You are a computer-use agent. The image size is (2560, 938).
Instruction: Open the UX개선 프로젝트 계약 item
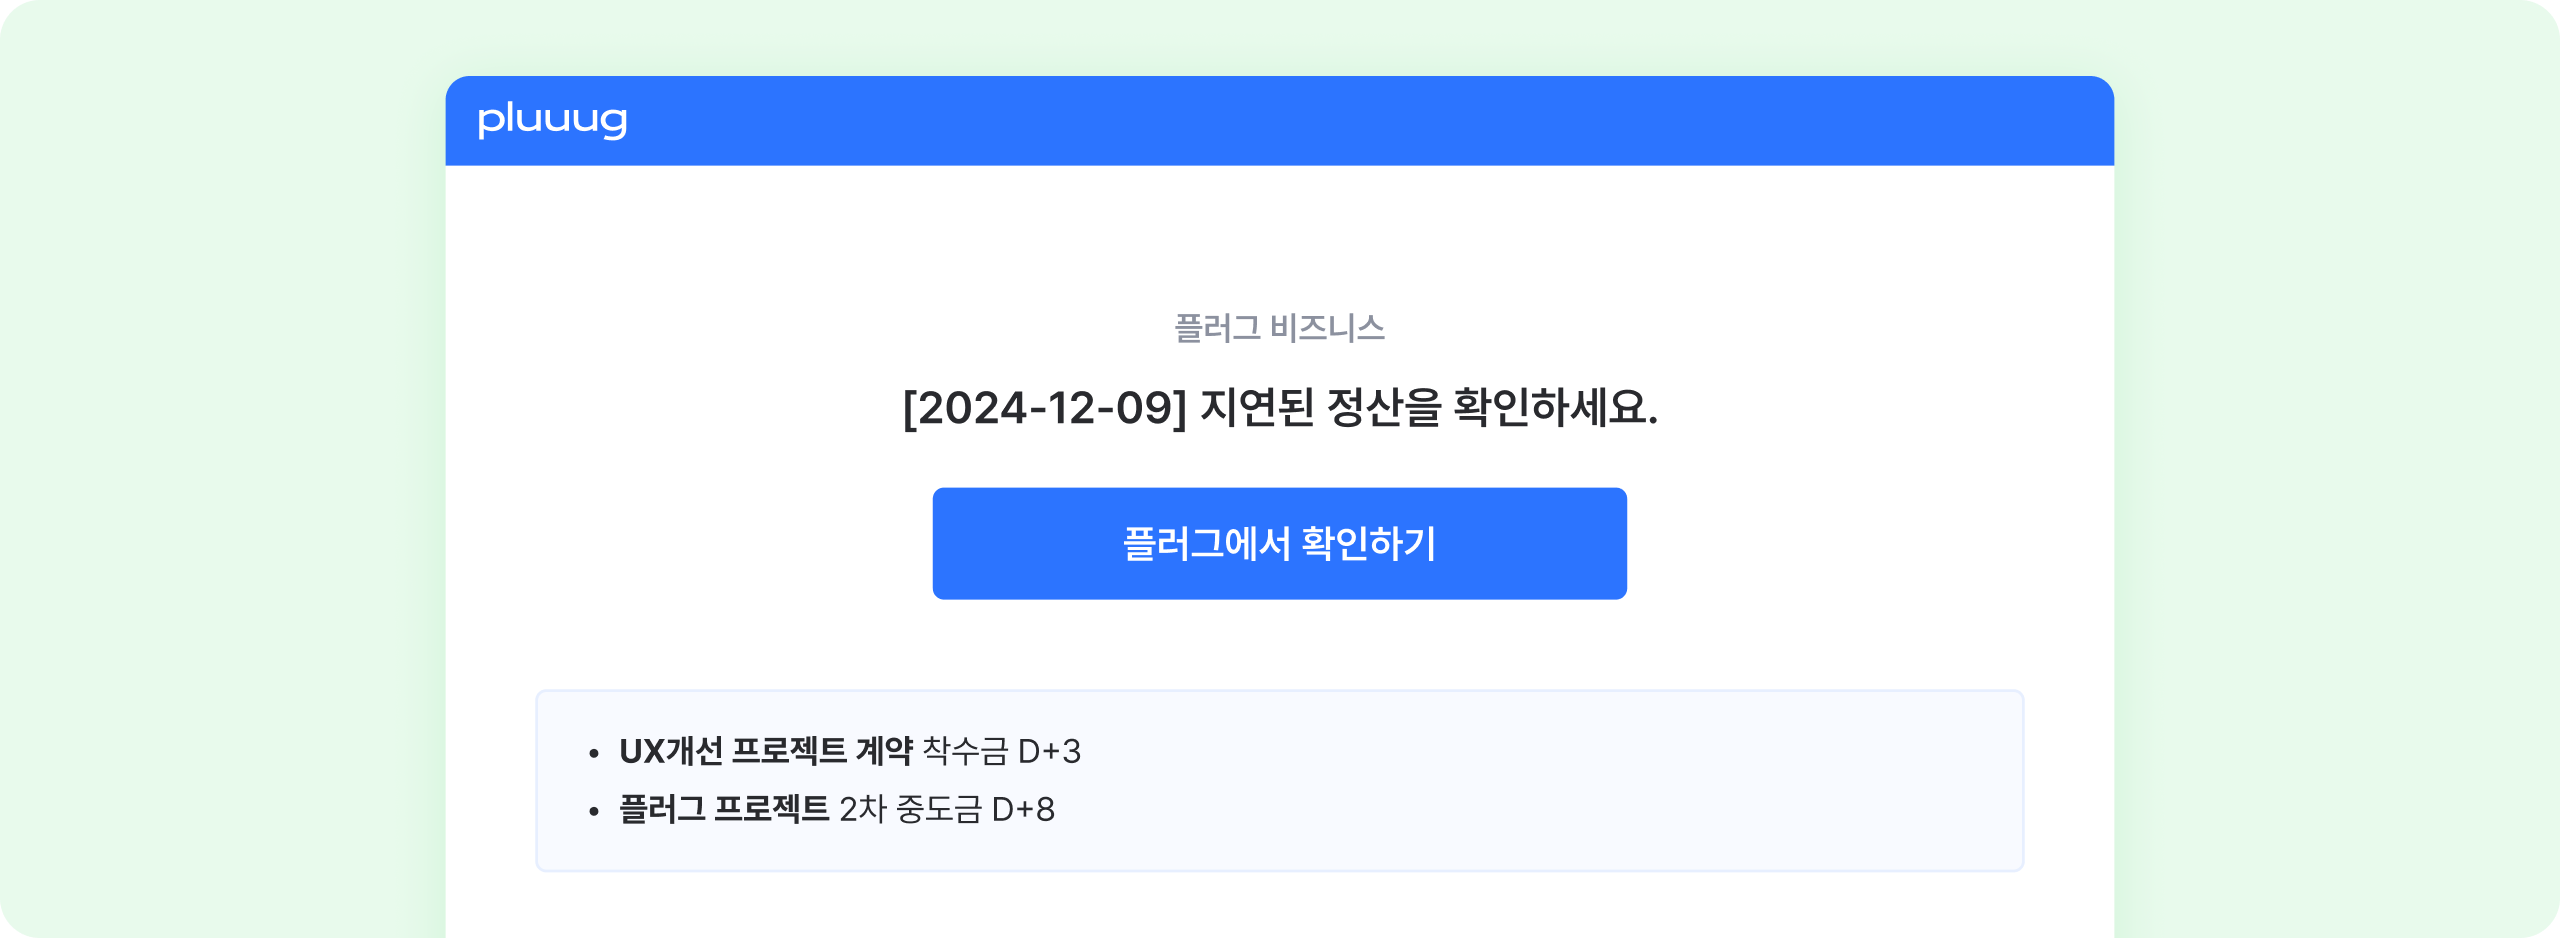point(766,751)
